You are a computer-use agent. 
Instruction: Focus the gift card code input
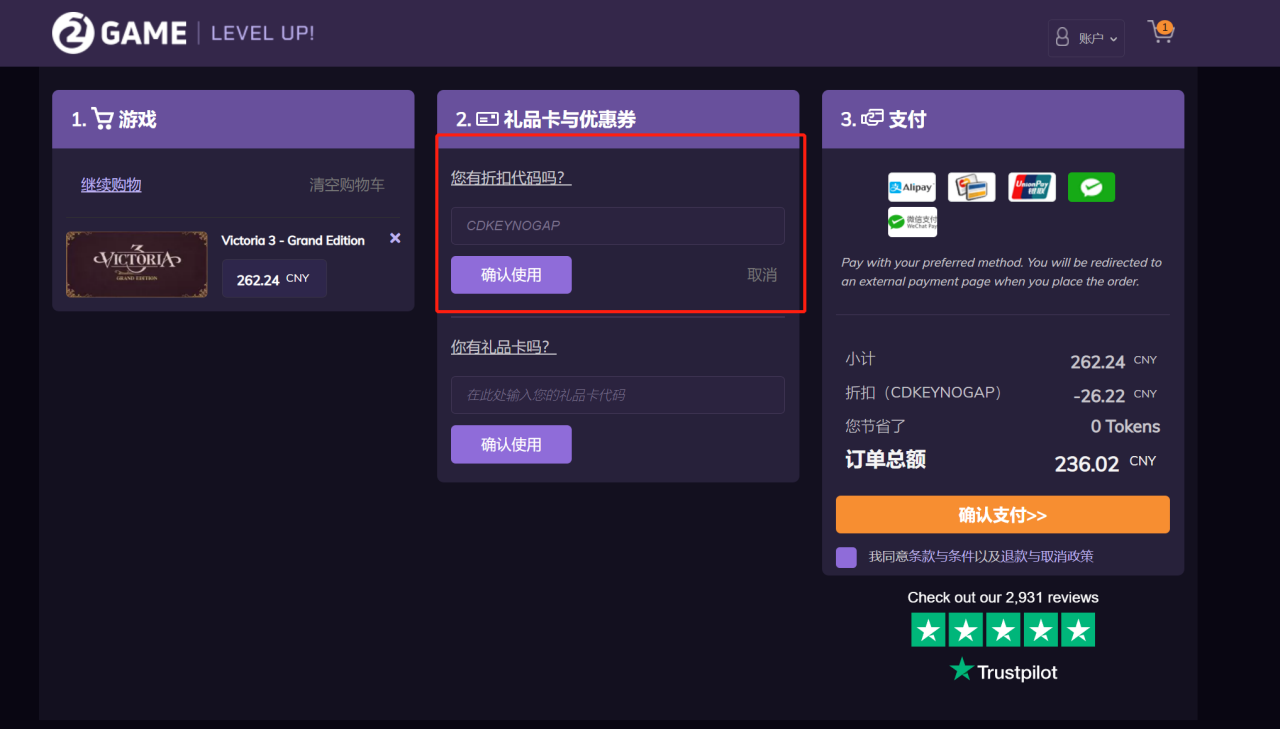[x=618, y=395]
